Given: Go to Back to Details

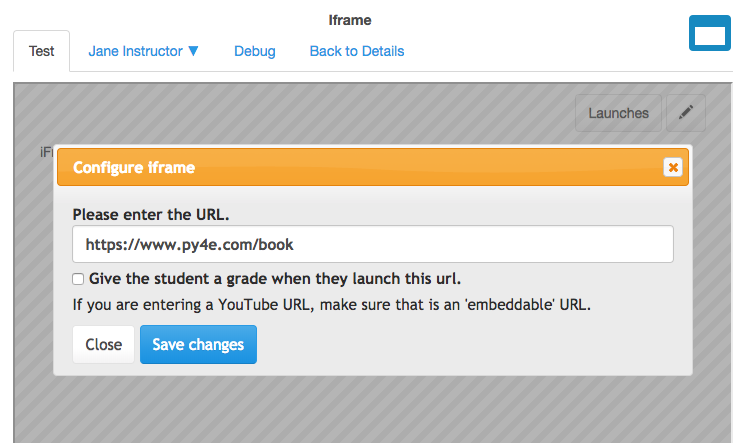Looking at the screenshot, I should pos(356,51).
